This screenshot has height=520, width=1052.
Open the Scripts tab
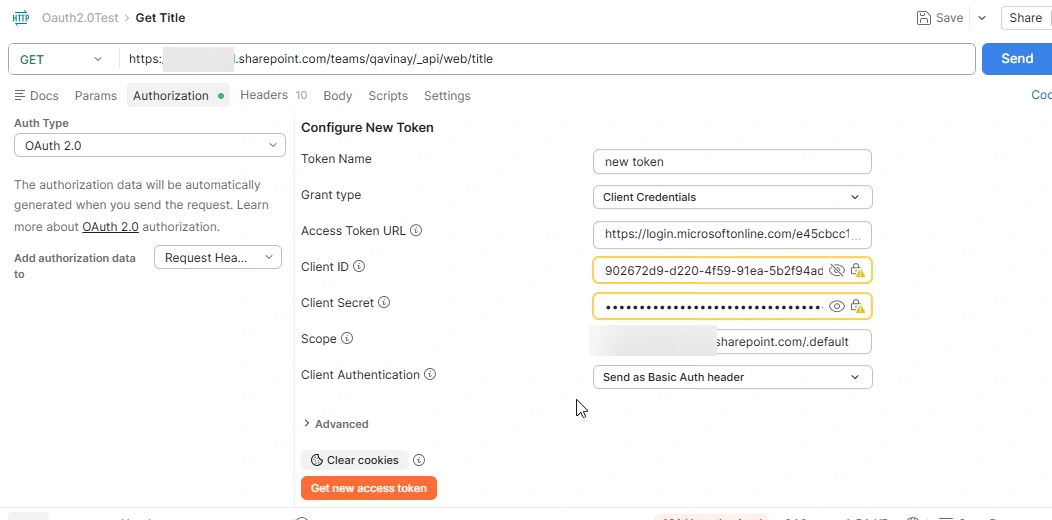[388, 96]
